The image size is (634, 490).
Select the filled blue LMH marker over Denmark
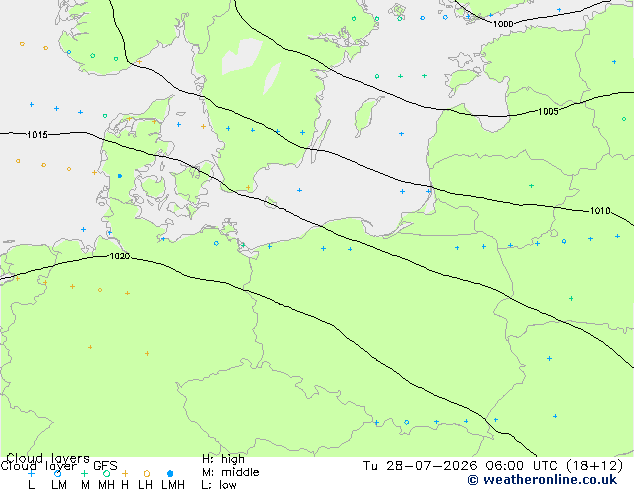120,176
